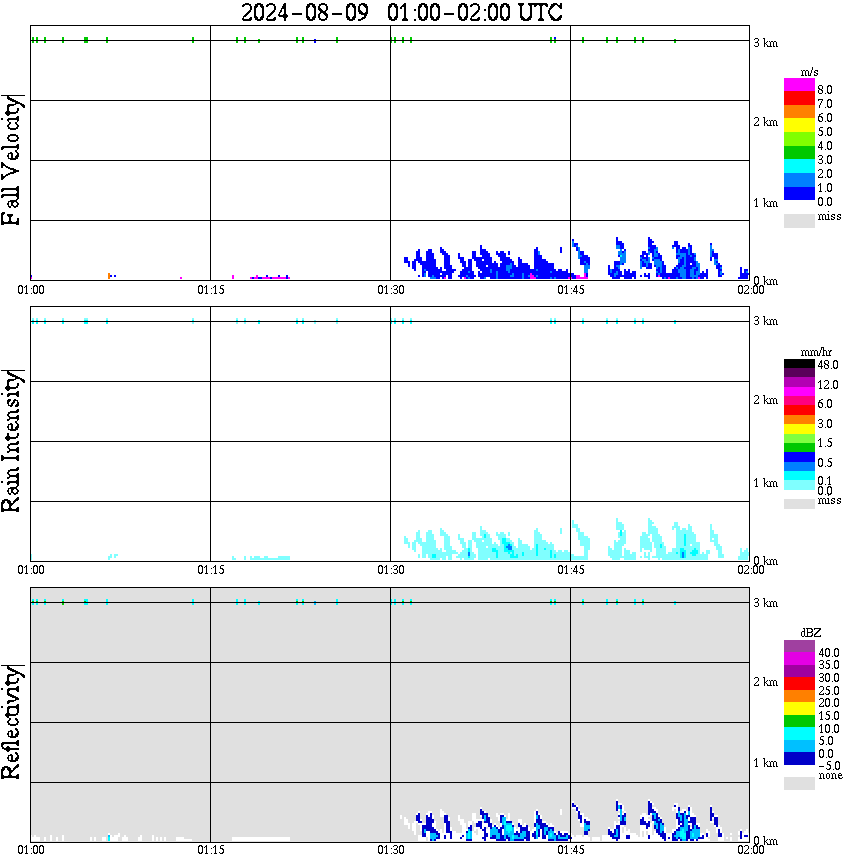
Task: Click the 25.0 red swatch in dBZ legend
Action: pyautogui.click(x=799, y=684)
